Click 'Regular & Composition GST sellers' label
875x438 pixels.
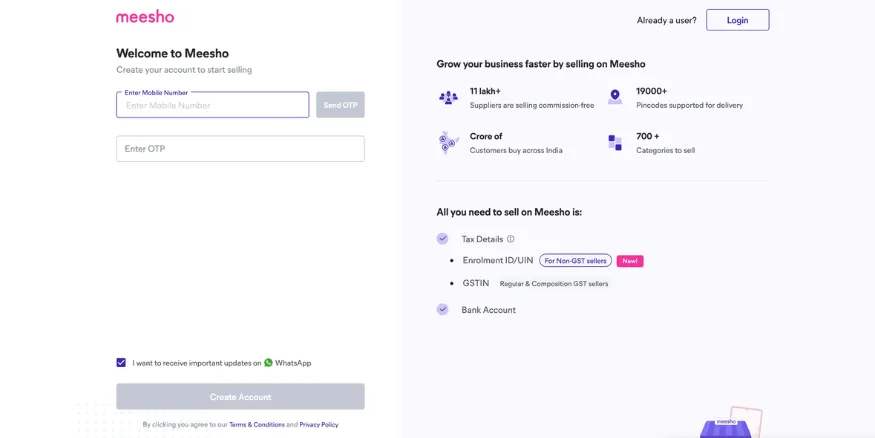coord(554,284)
